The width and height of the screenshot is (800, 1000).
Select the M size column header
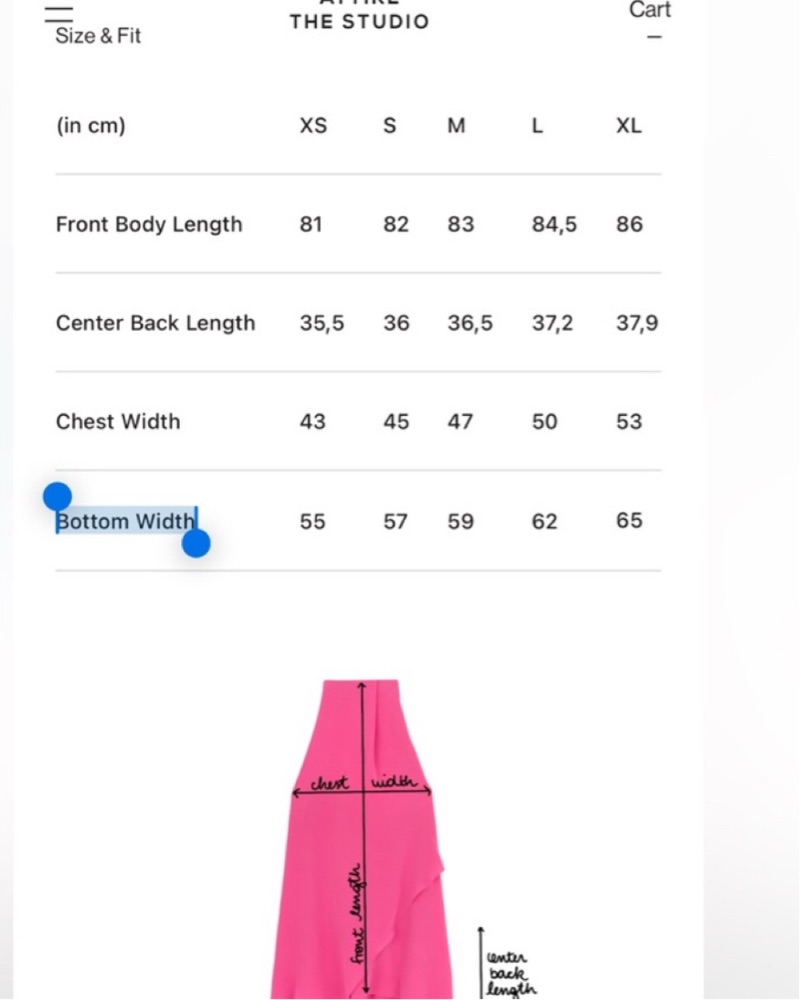pos(456,126)
